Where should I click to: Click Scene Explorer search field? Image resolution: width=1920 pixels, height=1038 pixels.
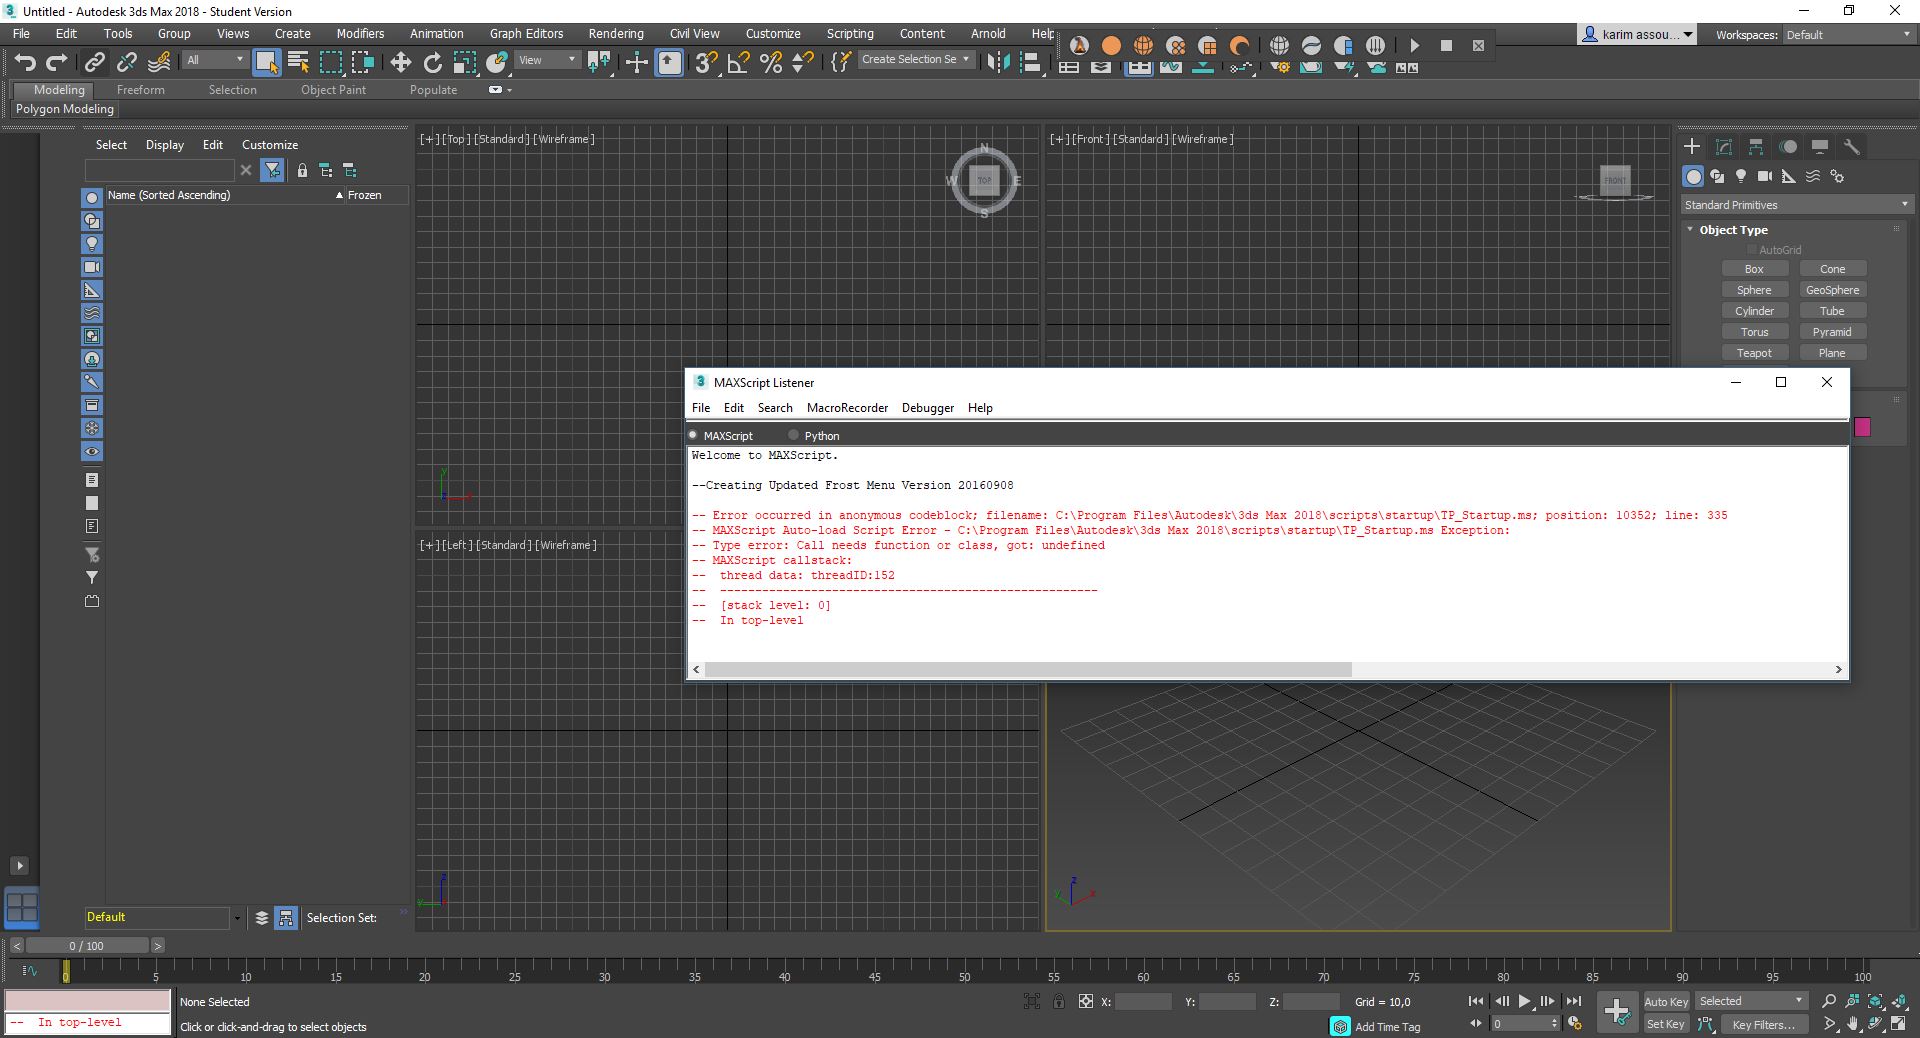click(x=160, y=170)
